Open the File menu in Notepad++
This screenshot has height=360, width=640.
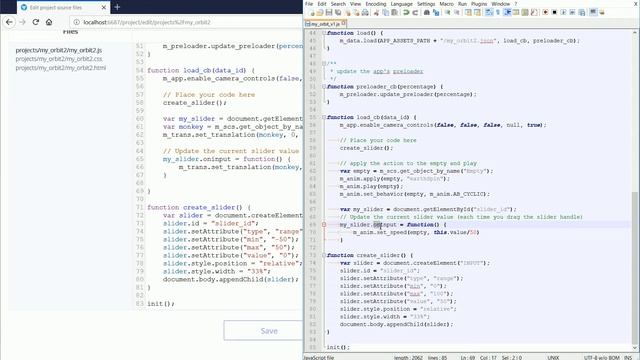(x=309, y=4)
